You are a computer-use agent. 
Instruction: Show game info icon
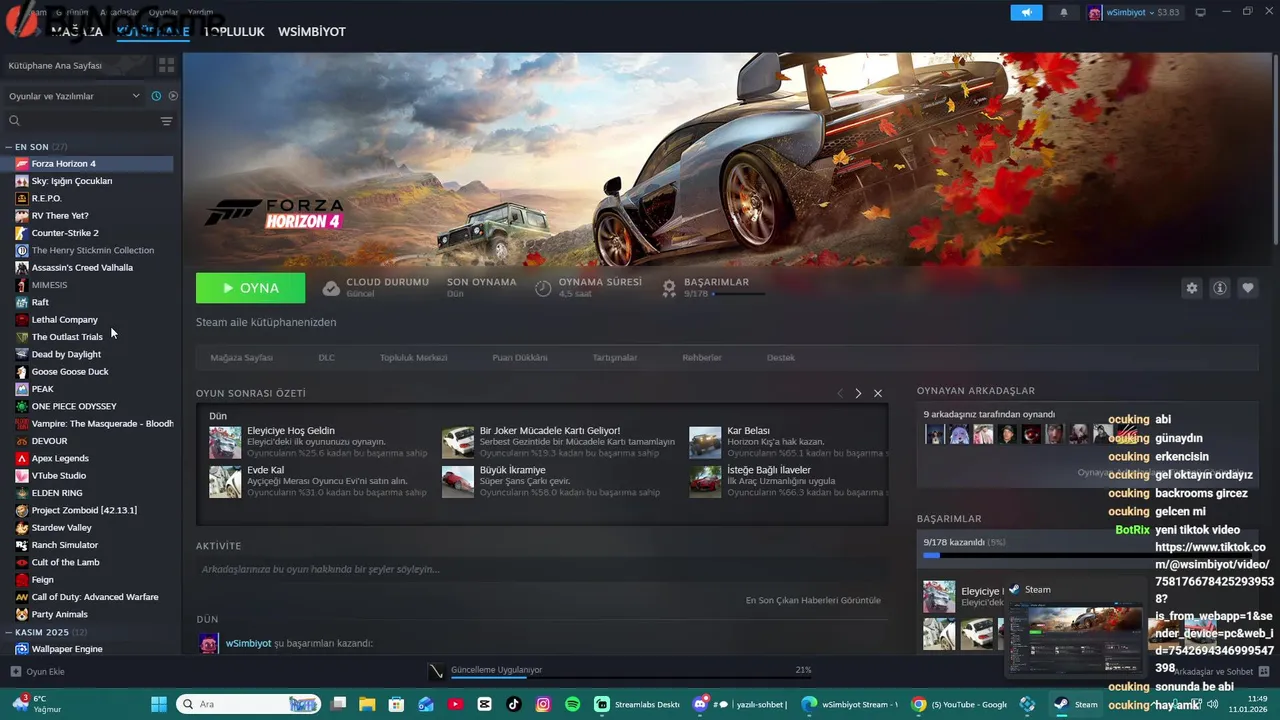pos(1220,288)
